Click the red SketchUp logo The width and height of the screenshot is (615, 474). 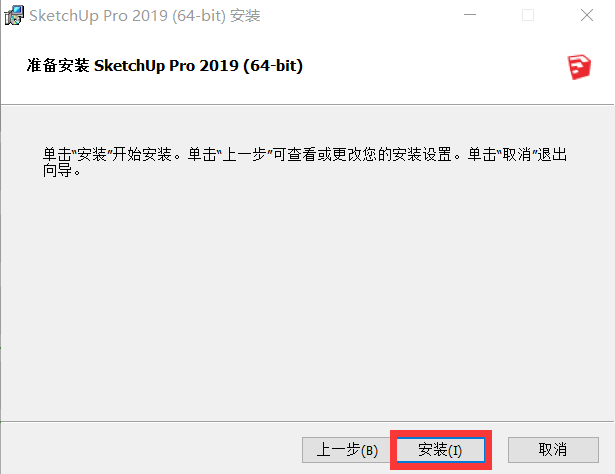[579, 67]
